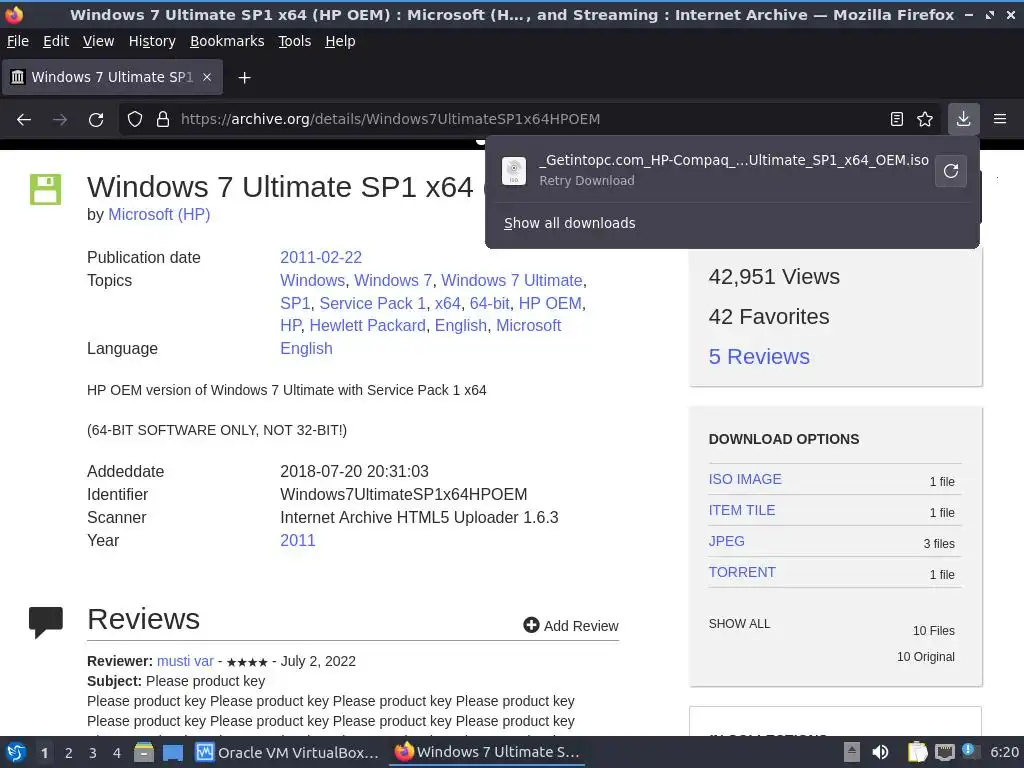
Task: Open the View menu
Action: coord(99,41)
